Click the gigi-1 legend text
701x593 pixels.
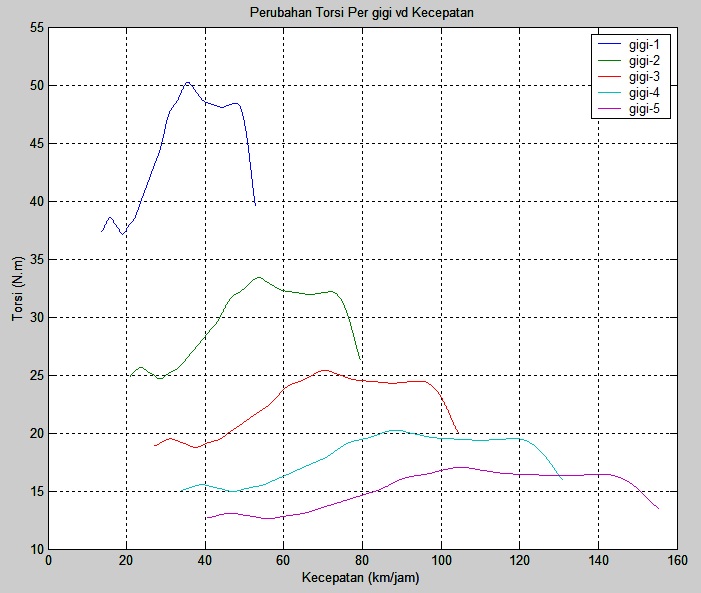[645, 45]
